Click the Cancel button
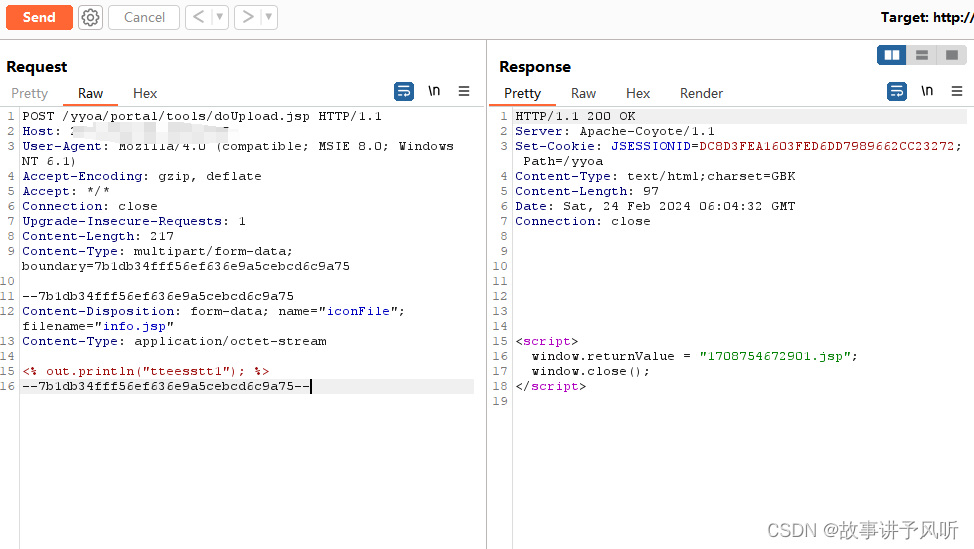Image resolution: width=974 pixels, height=549 pixels. pos(144,17)
